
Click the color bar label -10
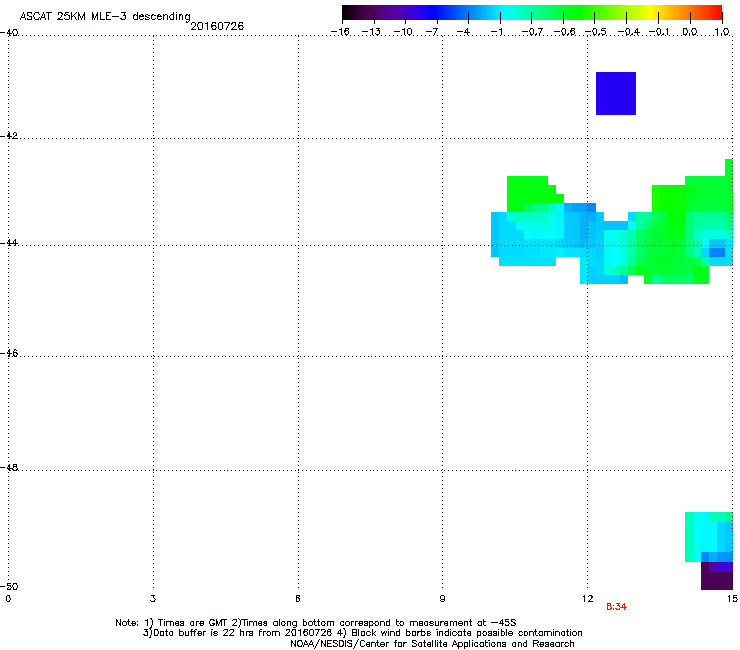click(403, 32)
